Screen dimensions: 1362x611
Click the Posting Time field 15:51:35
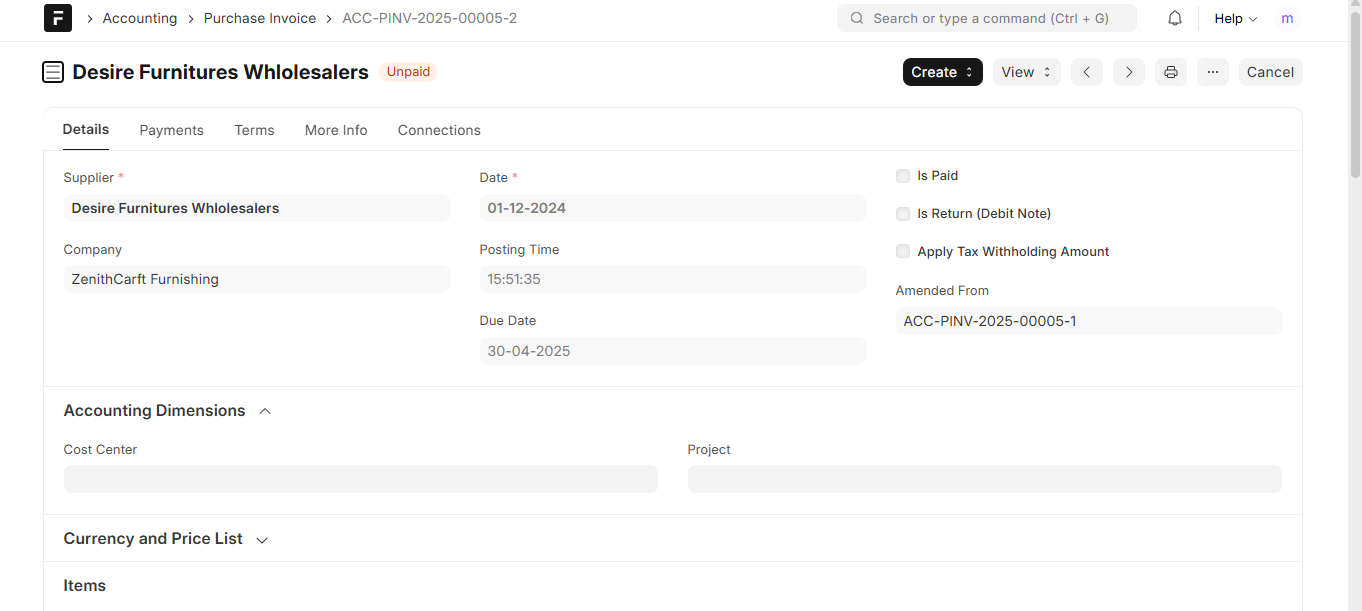point(673,279)
